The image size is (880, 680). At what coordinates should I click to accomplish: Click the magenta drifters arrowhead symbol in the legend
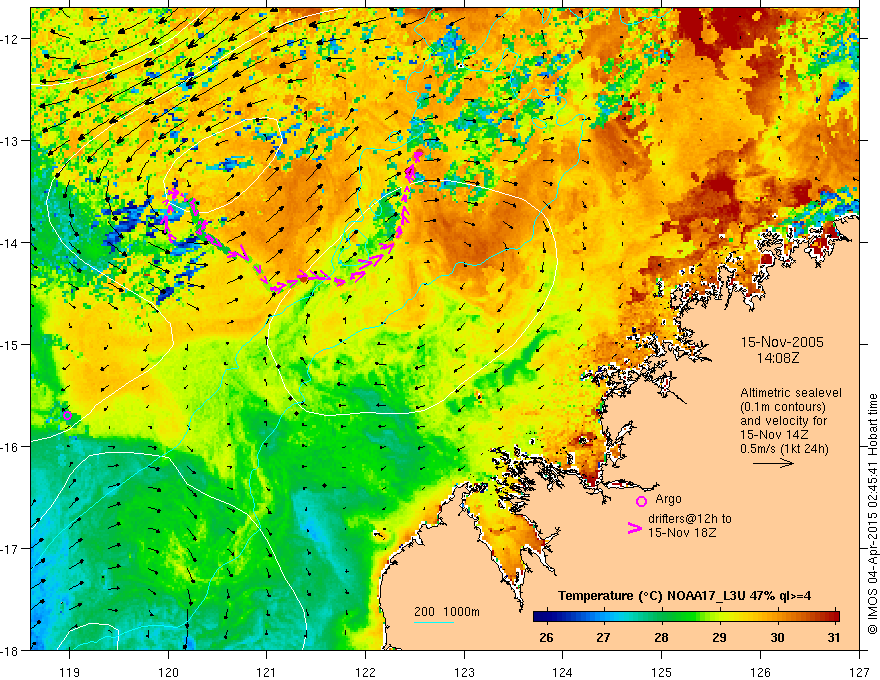click(x=635, y=528)
